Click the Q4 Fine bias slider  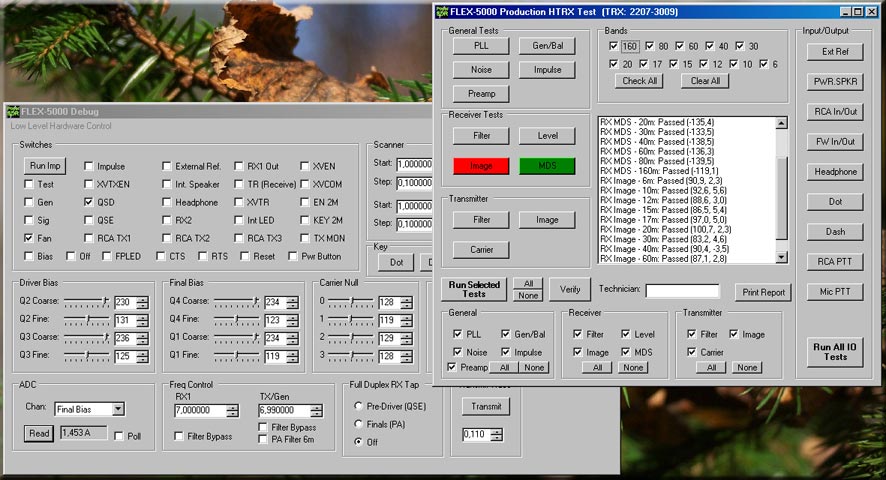pos(236,320)
